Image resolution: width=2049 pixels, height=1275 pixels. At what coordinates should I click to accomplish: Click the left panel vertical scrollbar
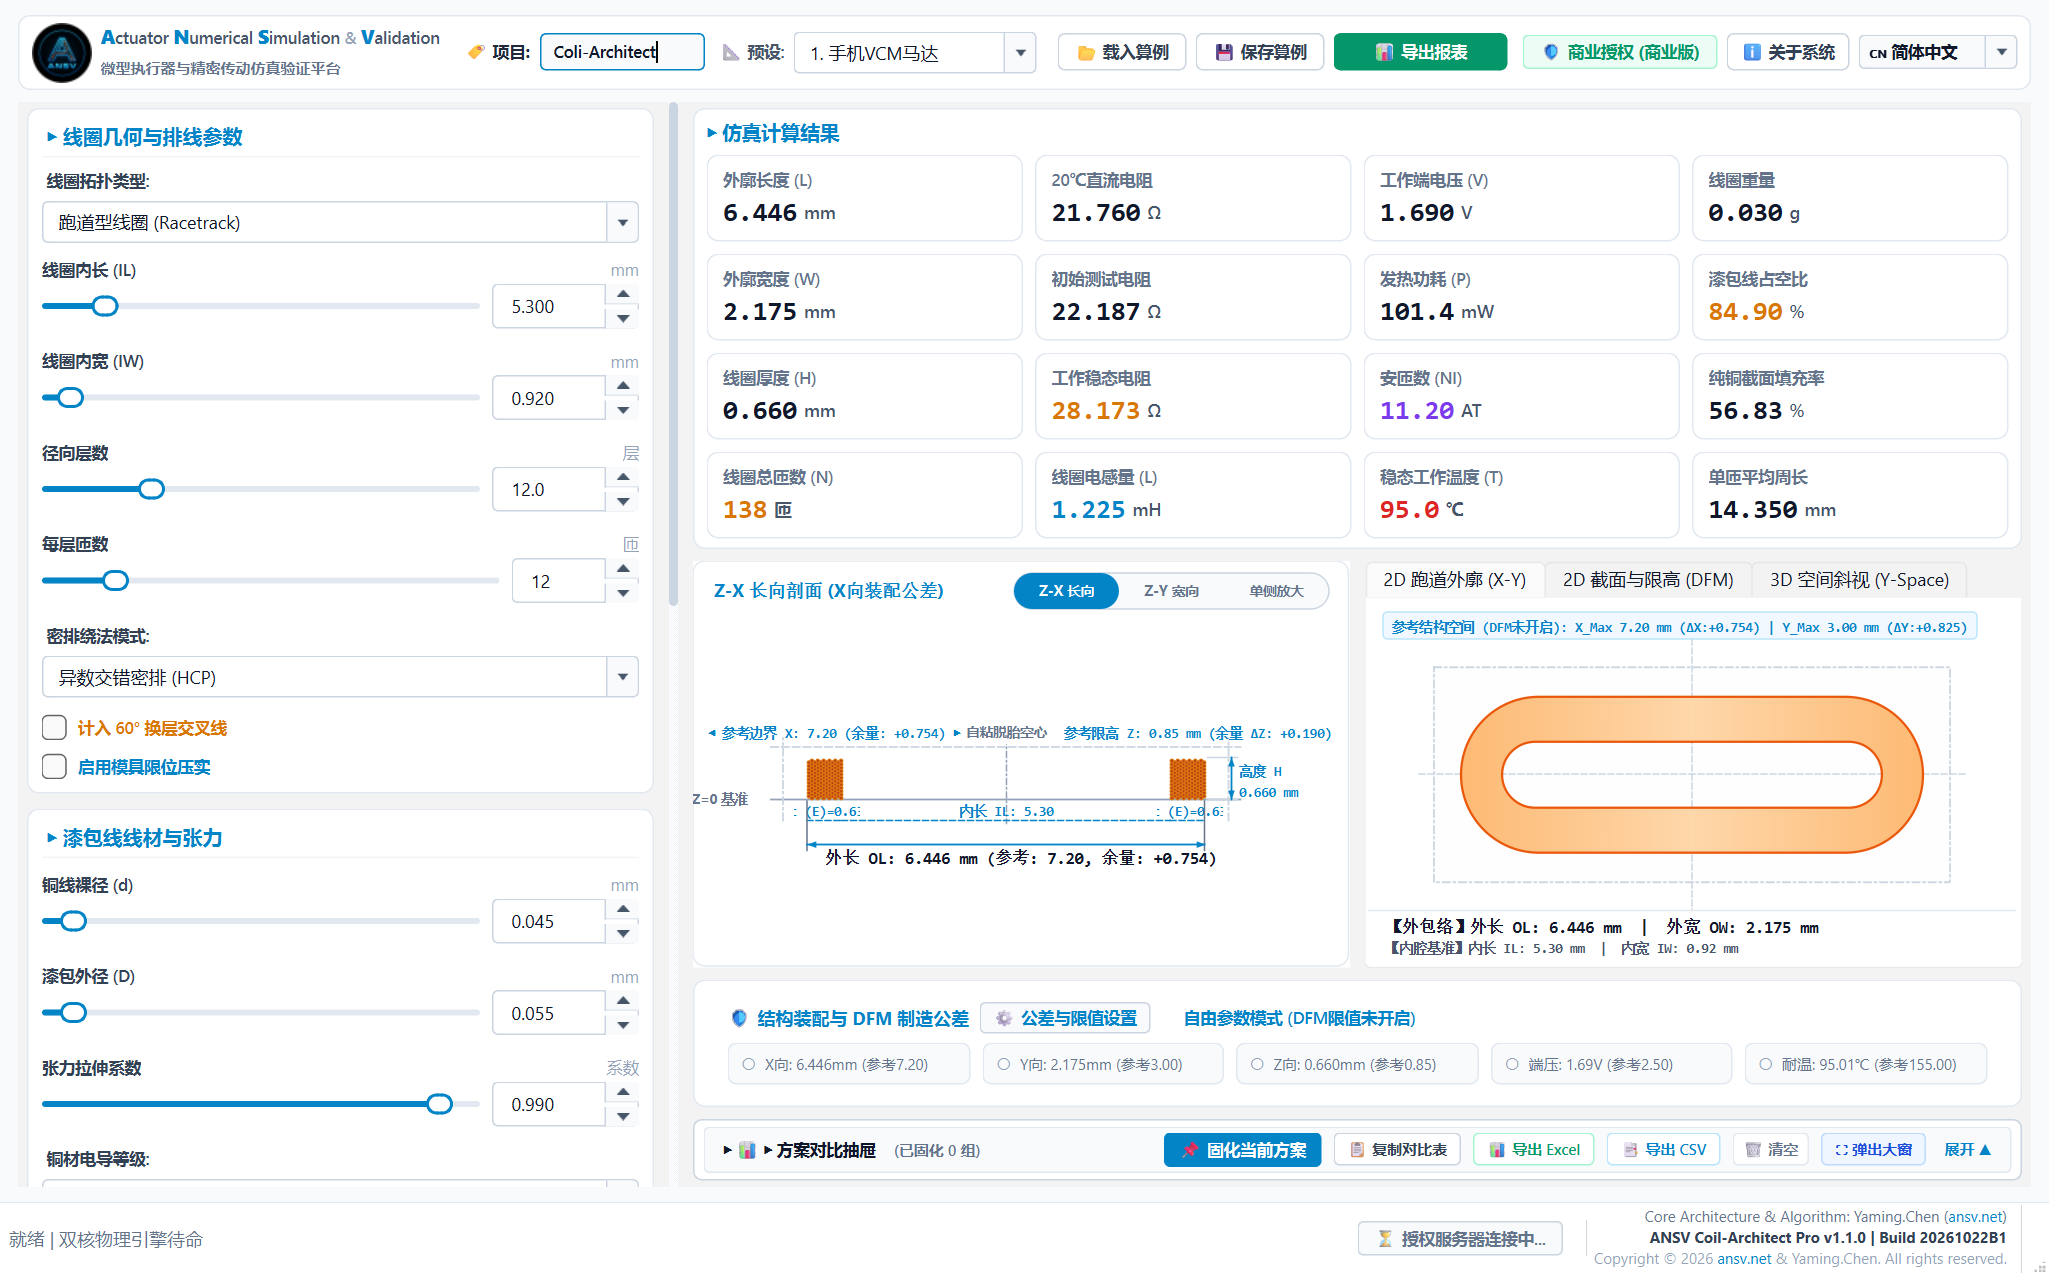pos(673,355)
